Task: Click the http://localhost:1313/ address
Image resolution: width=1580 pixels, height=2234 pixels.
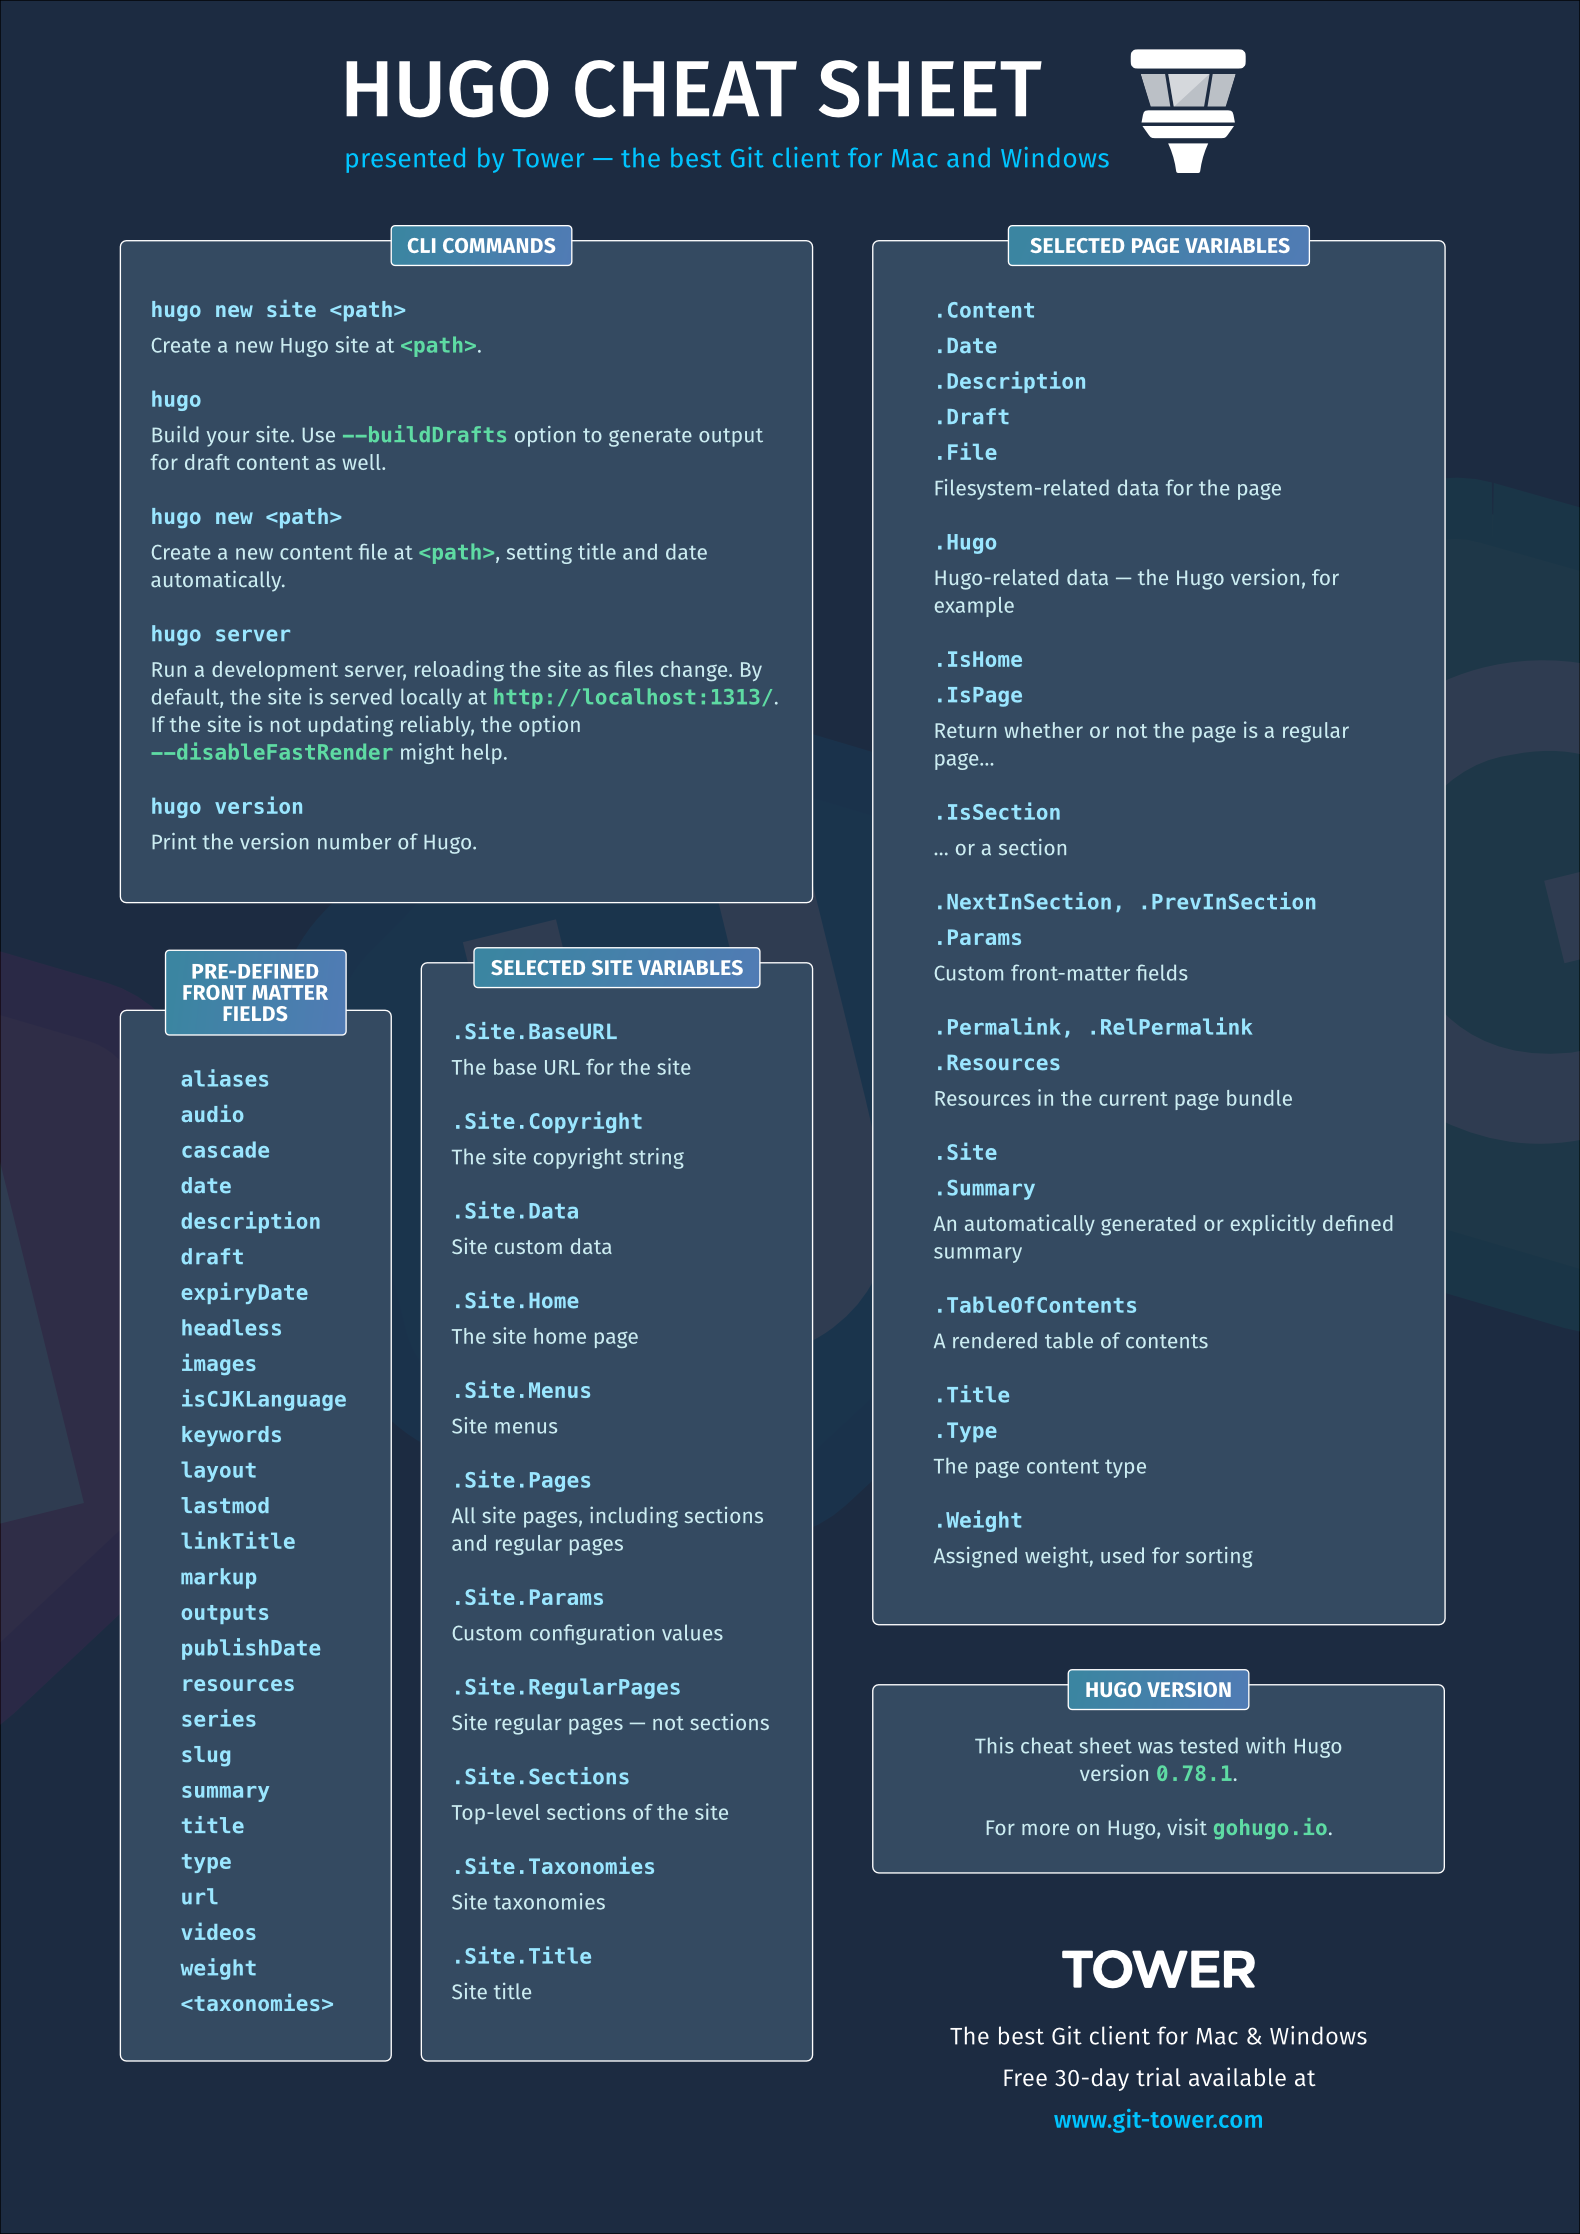Action: pyautogui.click(x=633, y=697)
